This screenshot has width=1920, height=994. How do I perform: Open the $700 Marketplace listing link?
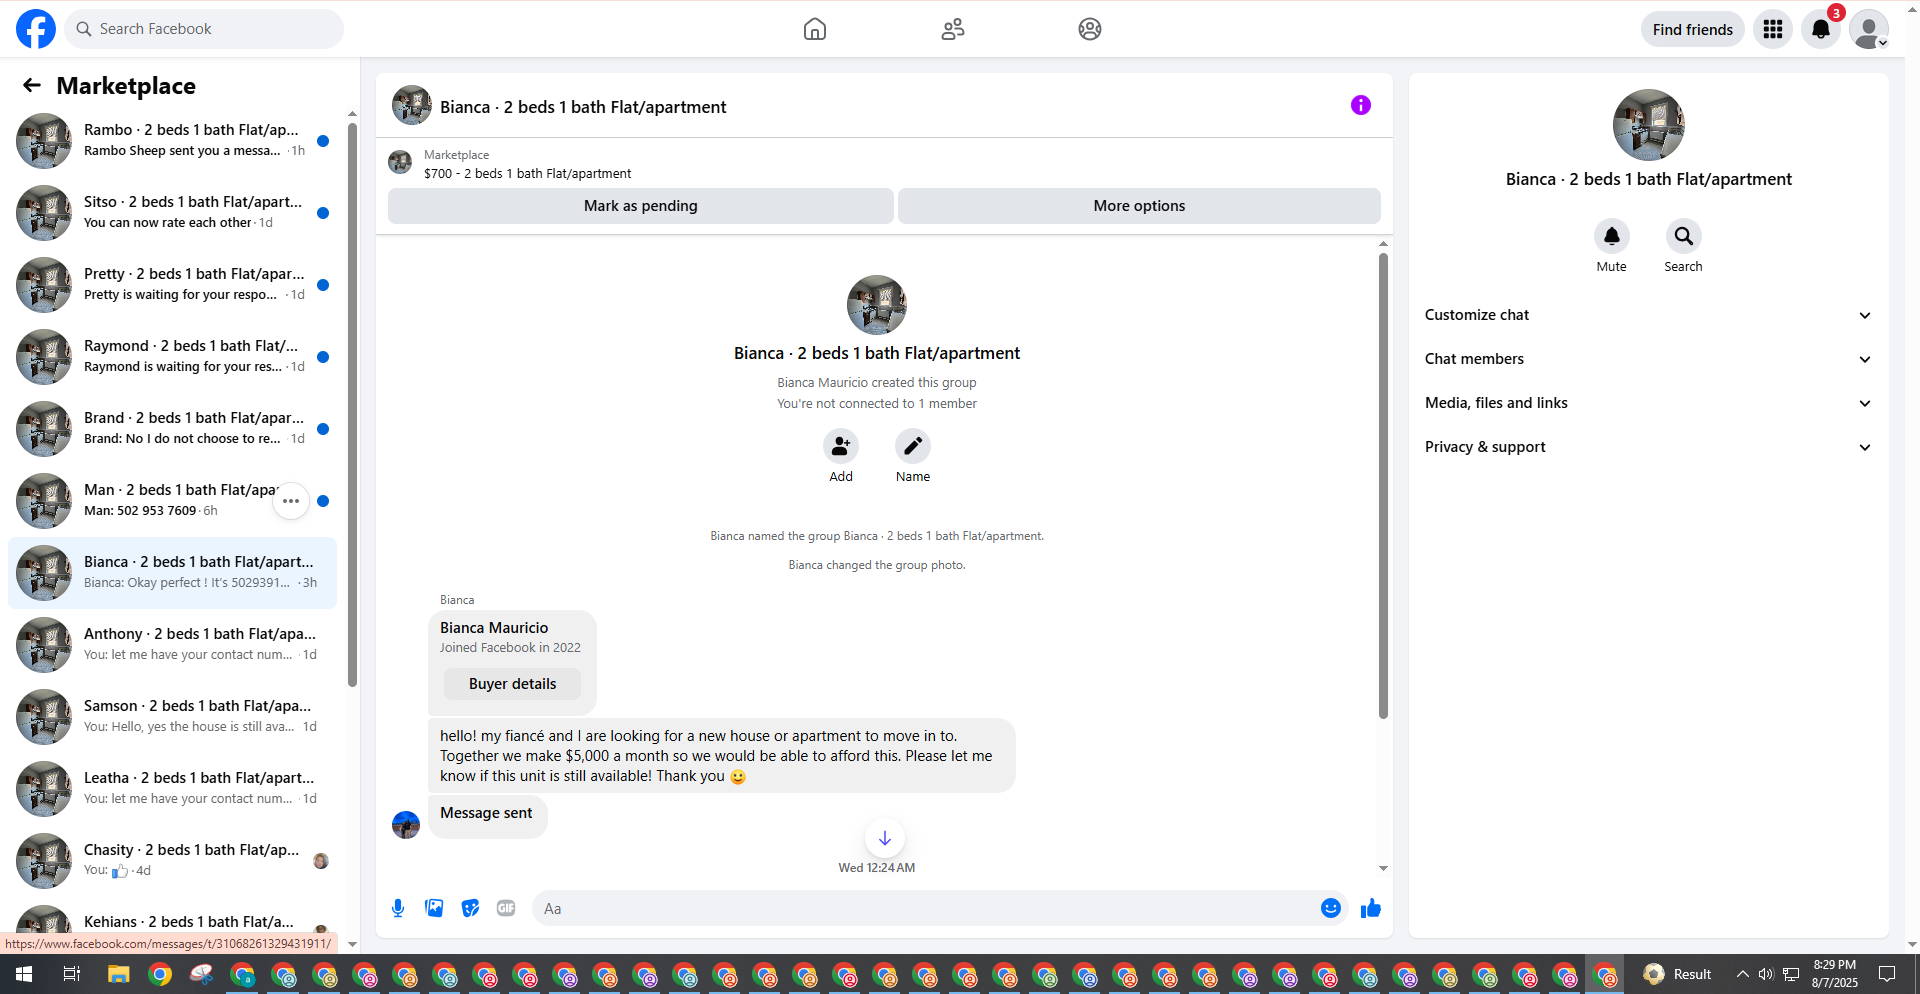click(527, 173)
